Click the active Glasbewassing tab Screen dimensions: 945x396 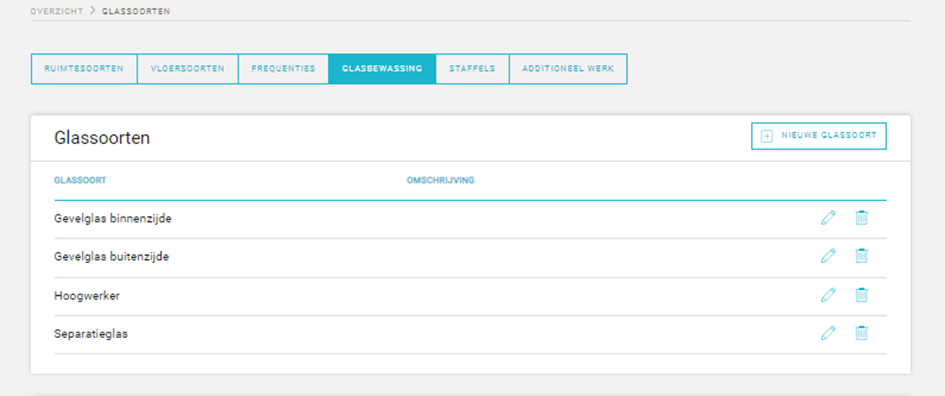382,69
